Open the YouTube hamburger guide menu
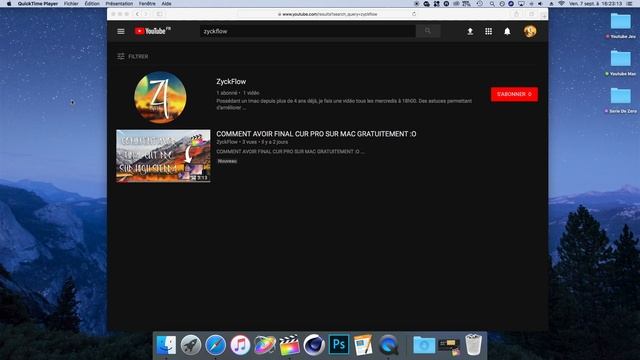Image resolution: width=640 pixels, height=360 pixels. (x=121, y=31)
